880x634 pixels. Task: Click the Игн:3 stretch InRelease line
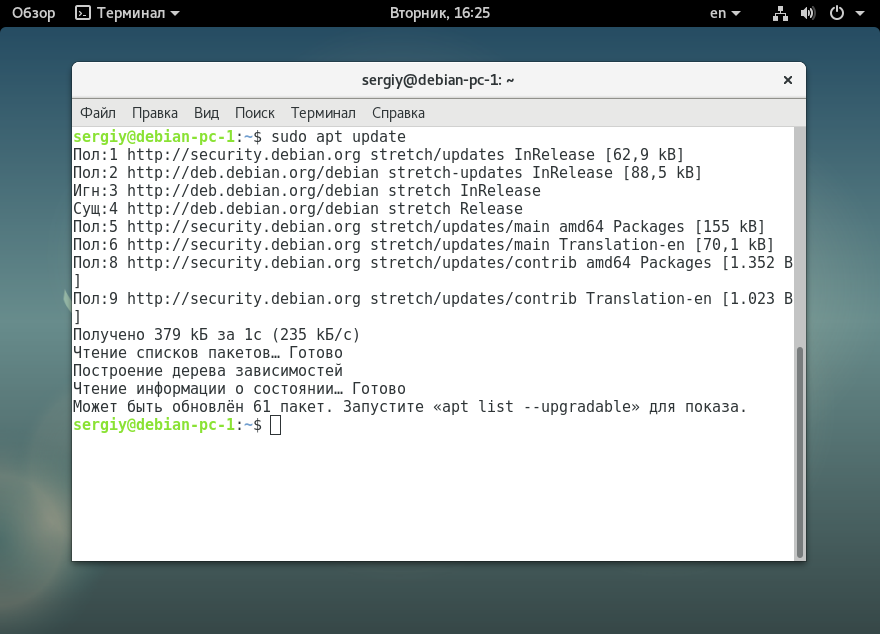306,191
